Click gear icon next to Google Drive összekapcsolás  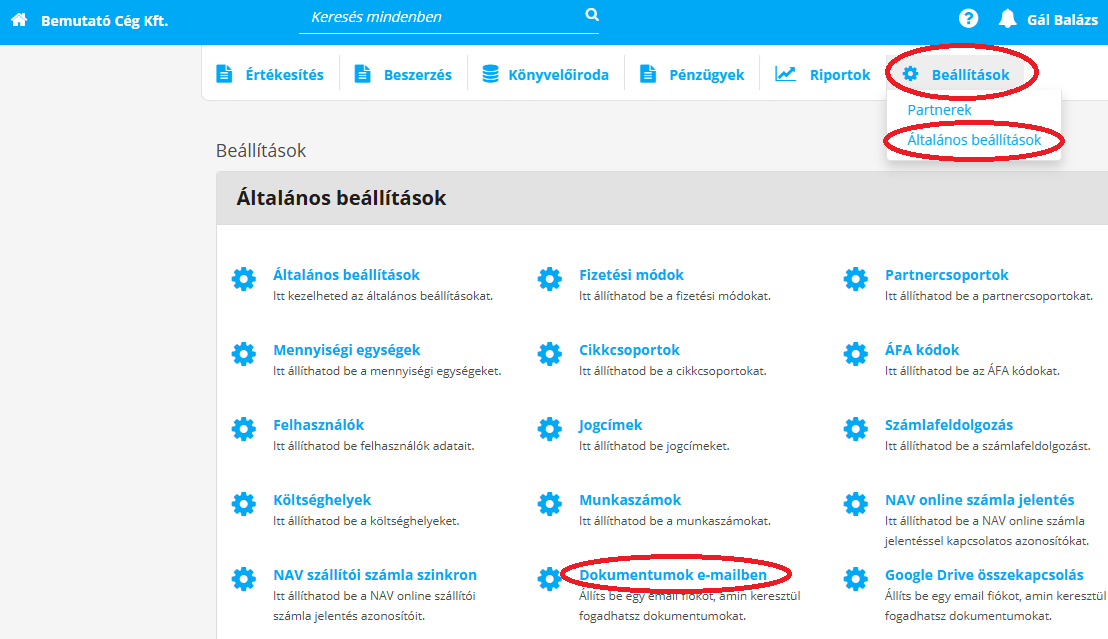[856, 579]
